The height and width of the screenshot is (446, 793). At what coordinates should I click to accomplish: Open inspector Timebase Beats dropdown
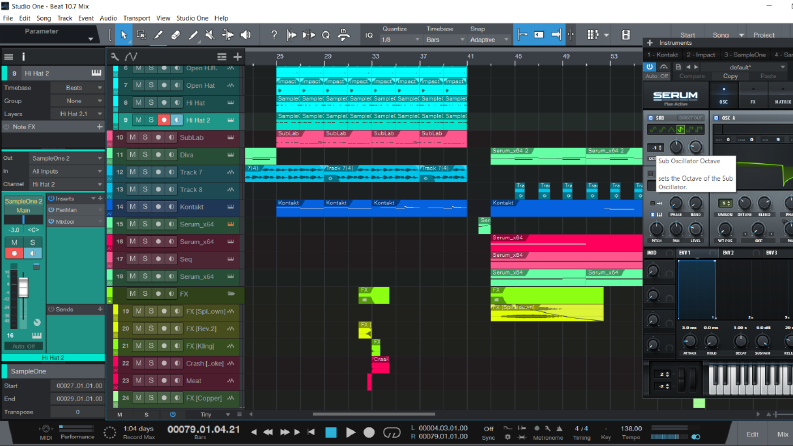pyautogui.click(x=77, y=87)
